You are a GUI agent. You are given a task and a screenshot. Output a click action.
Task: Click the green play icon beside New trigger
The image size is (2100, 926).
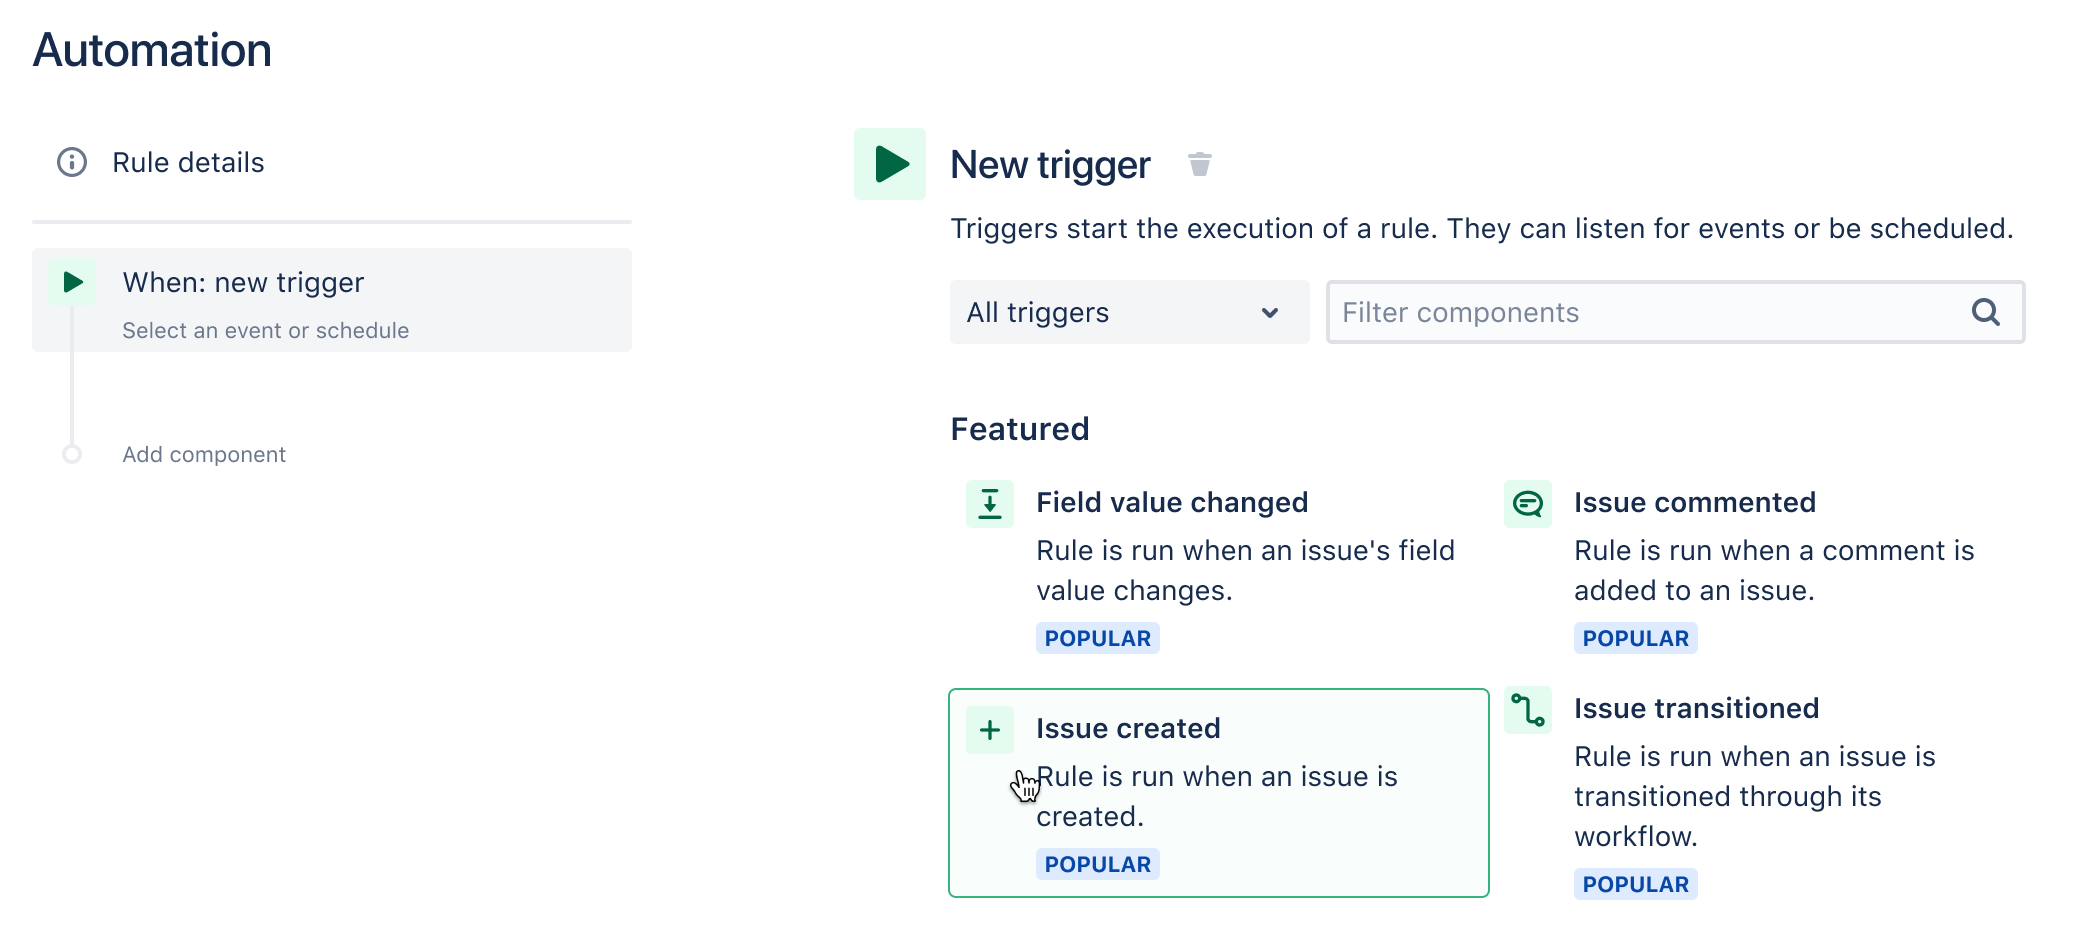coord(890,164)
